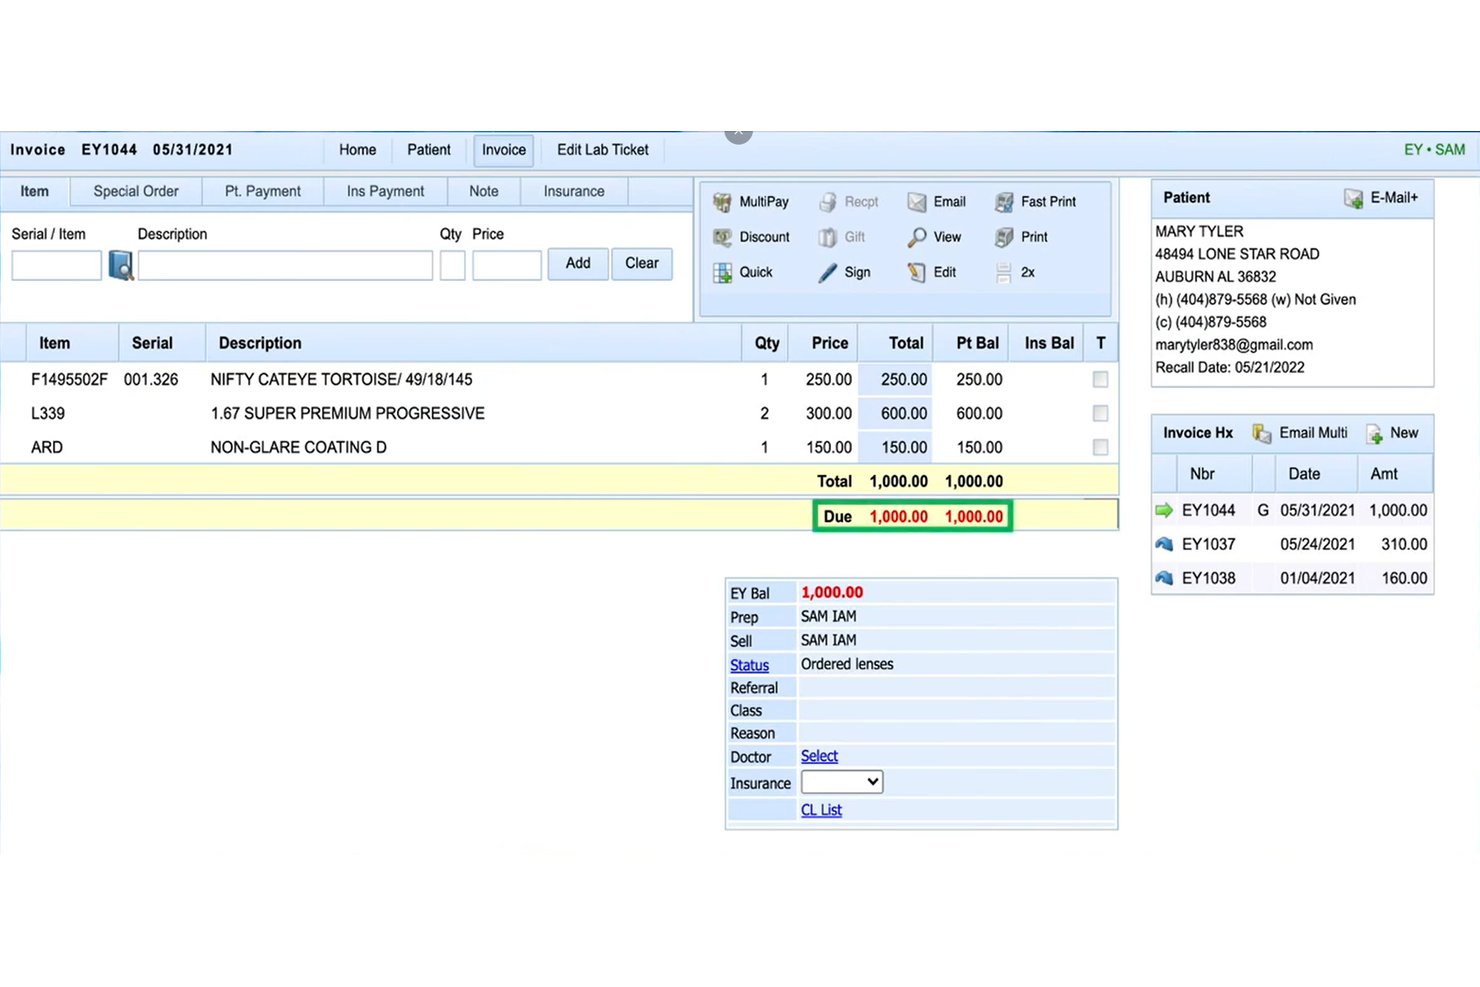Open the MultiPay payment icon
1480x987 pixels.
coord(722,202)
